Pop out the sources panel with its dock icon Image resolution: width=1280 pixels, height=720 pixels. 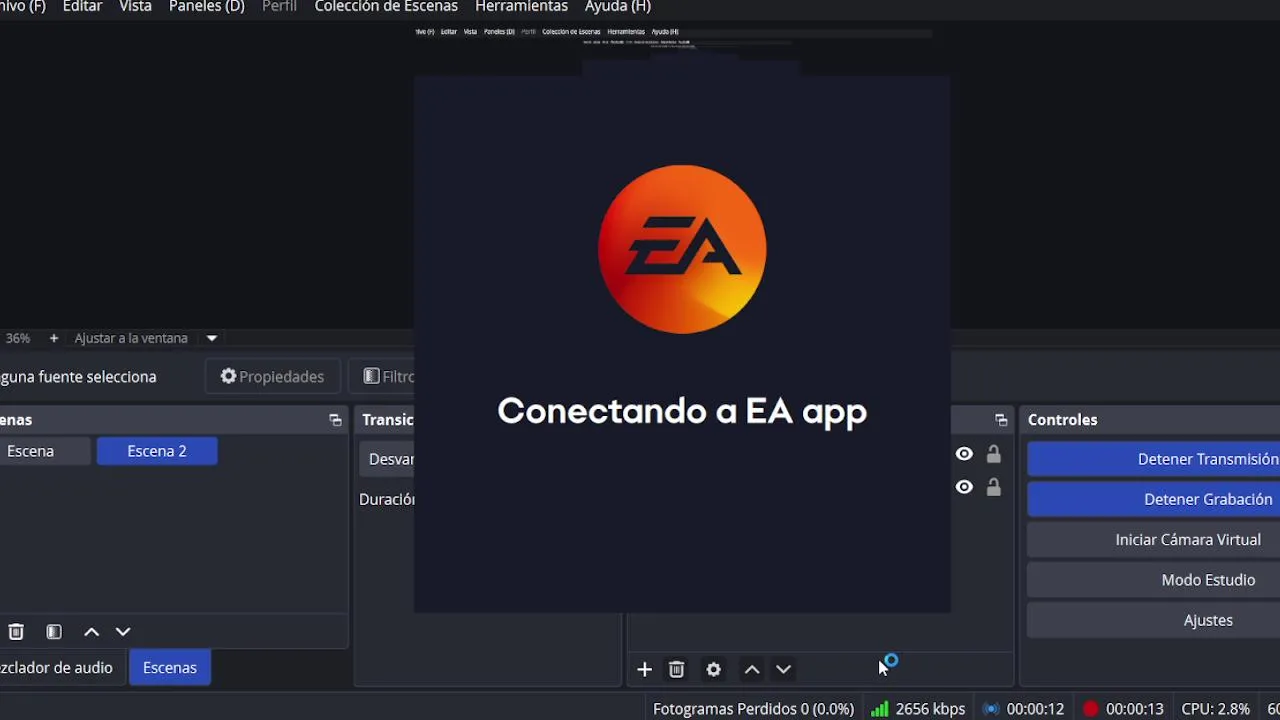coord(1001,420)
